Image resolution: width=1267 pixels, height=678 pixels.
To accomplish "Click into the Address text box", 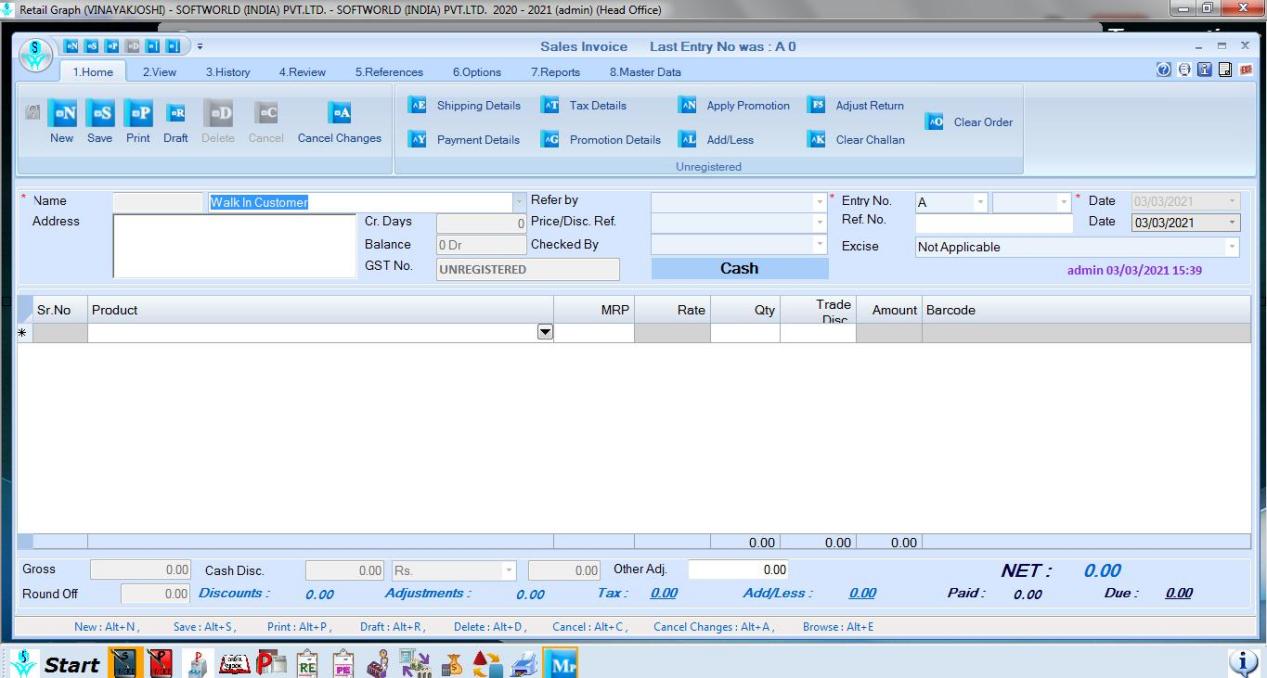I will pyautogui.click(x=235, y=246).
